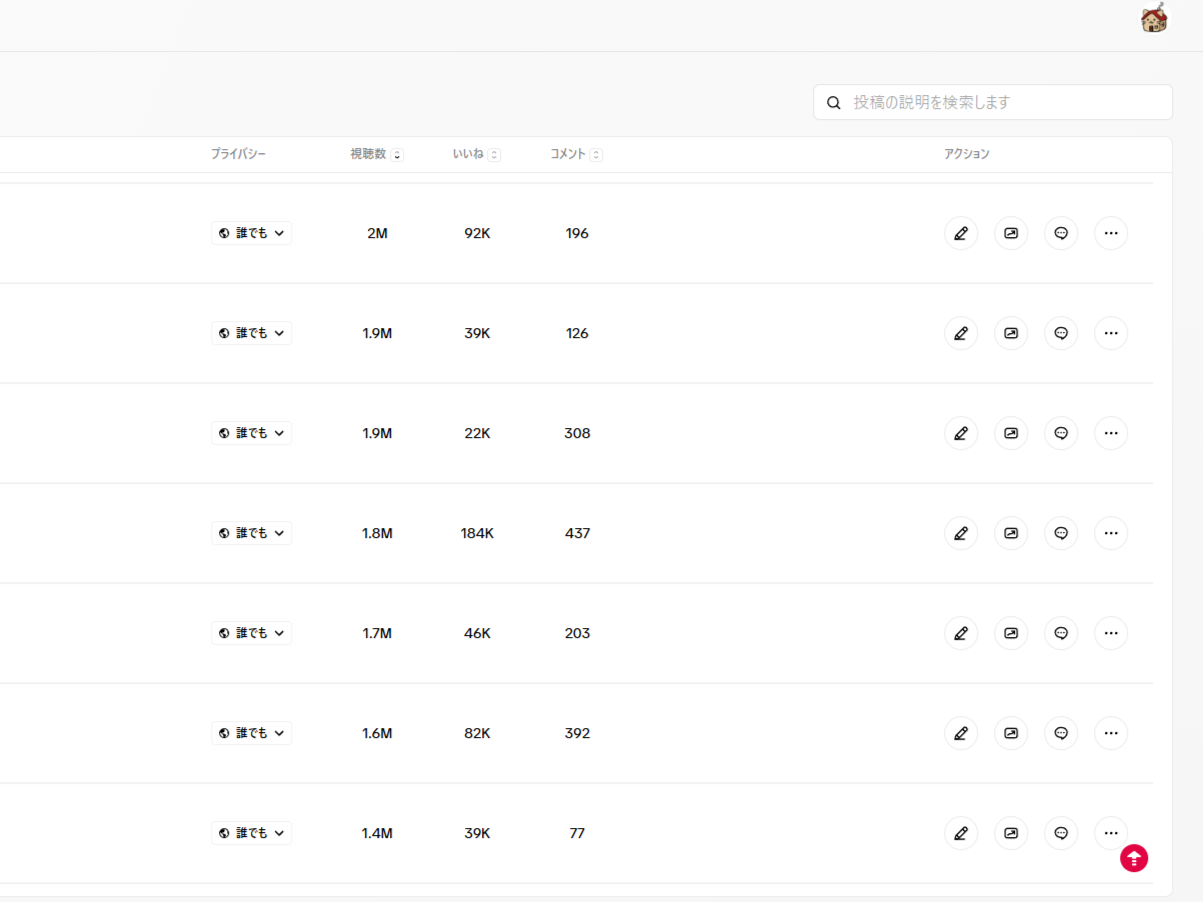Open analytics for the 1.7M-views post
The height and width of the screenshot is (902, 1203).
(1011, 633)
